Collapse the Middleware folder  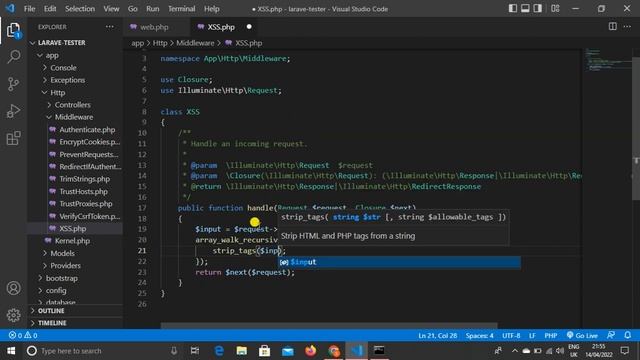pyautogui.click(x=74, y=117)
